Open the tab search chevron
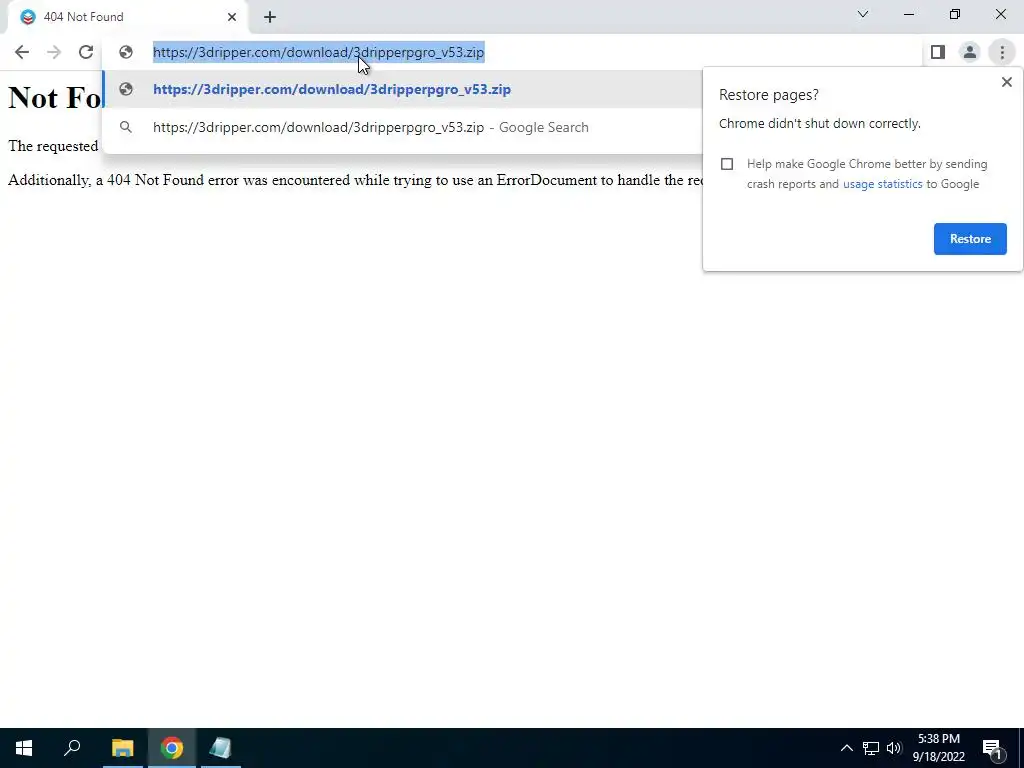Screen dimensions: 1024x768 [x=863, y=14]
